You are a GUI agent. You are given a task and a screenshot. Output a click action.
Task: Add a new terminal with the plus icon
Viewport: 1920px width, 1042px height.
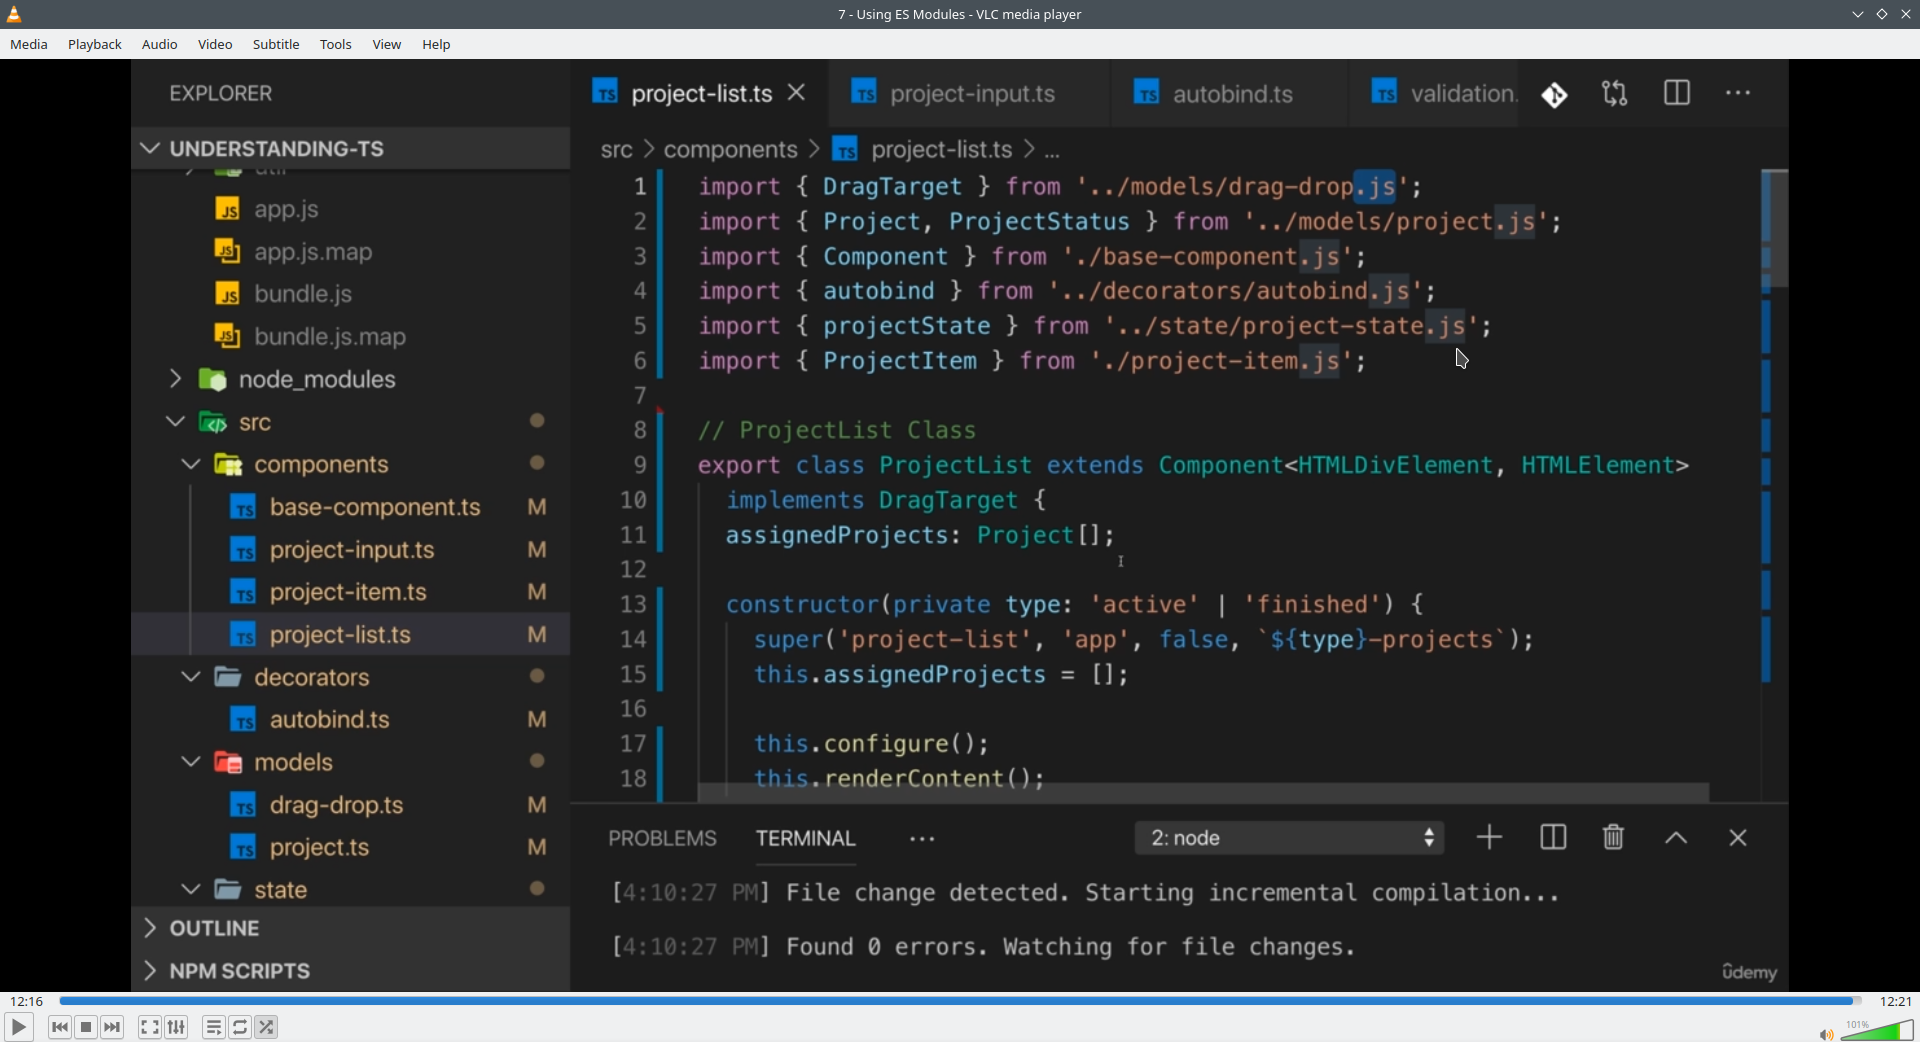(x=1490, y=837)
